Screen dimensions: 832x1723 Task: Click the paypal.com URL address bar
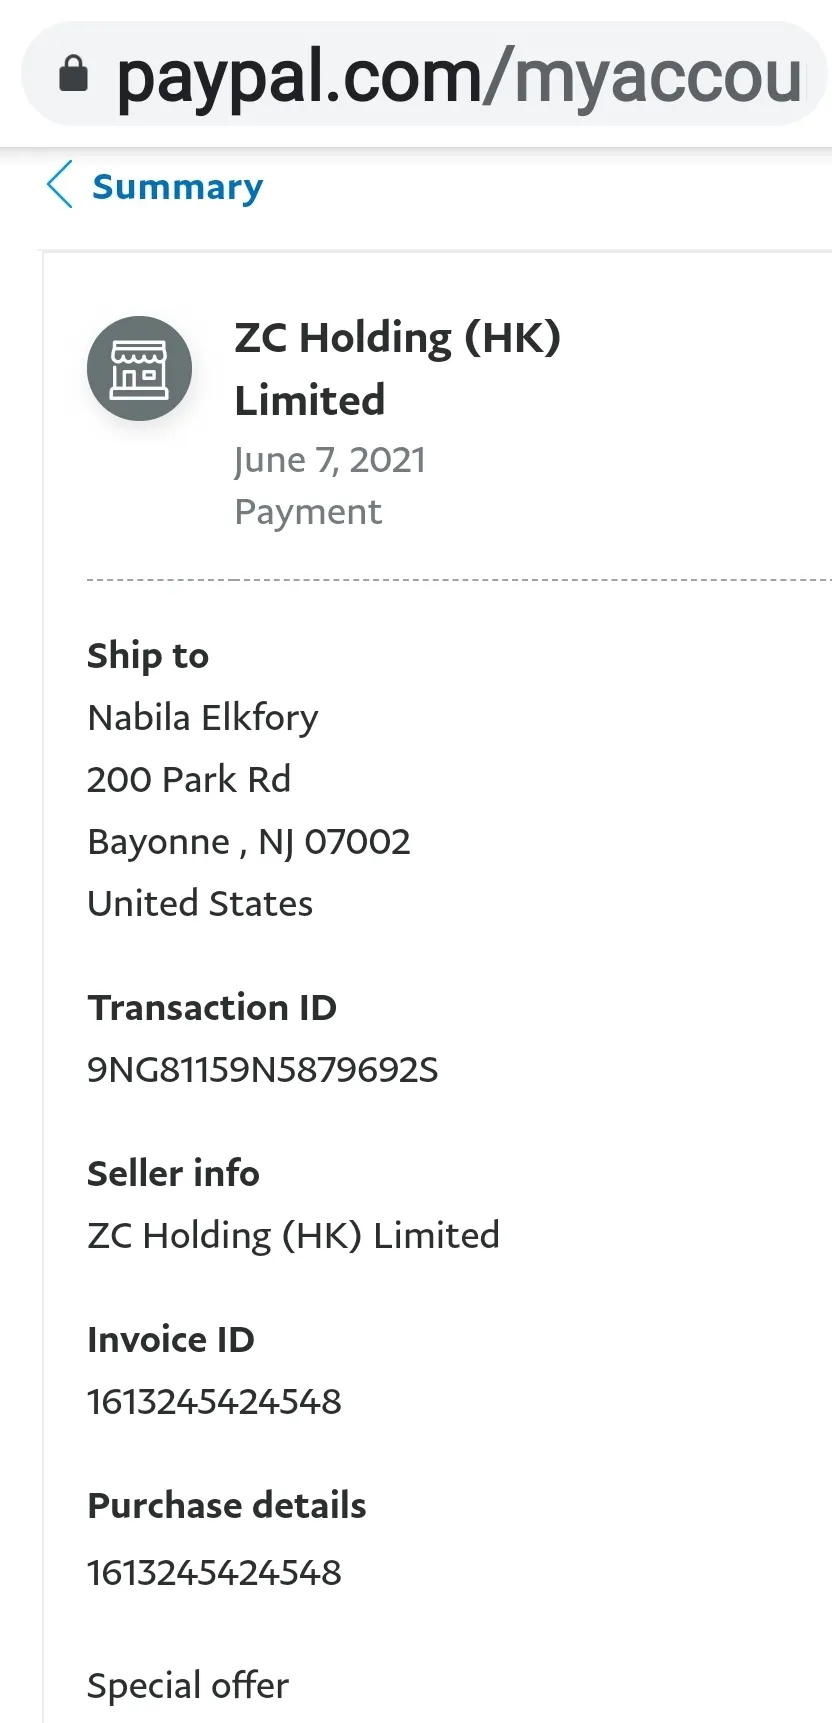pos(425,74)
